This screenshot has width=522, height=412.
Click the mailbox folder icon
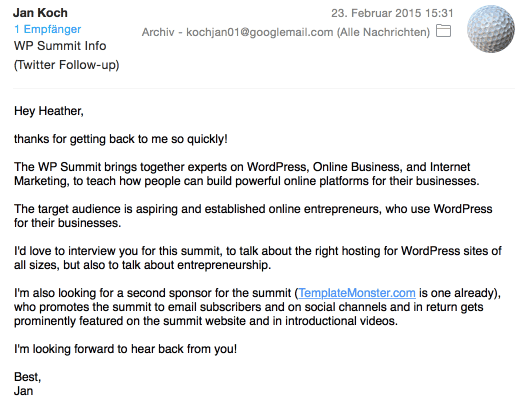pyautogui.click(x=444, y=31)
